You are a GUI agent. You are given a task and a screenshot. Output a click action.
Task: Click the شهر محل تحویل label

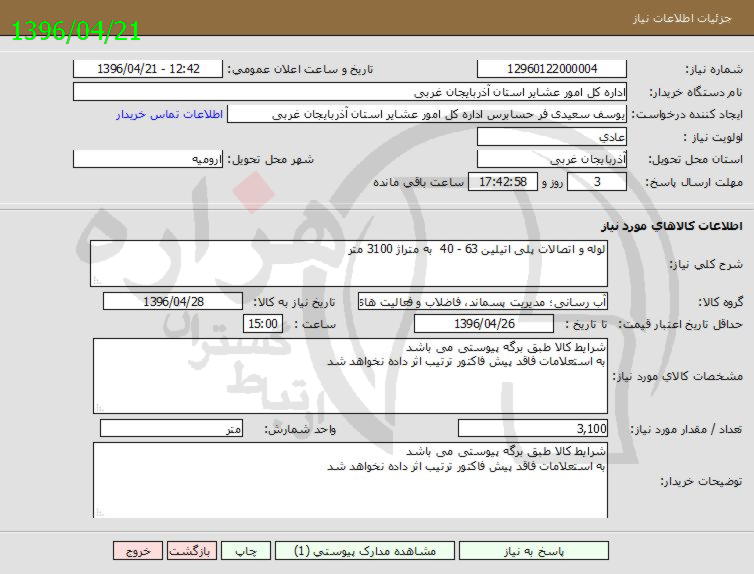pos(271,160)
